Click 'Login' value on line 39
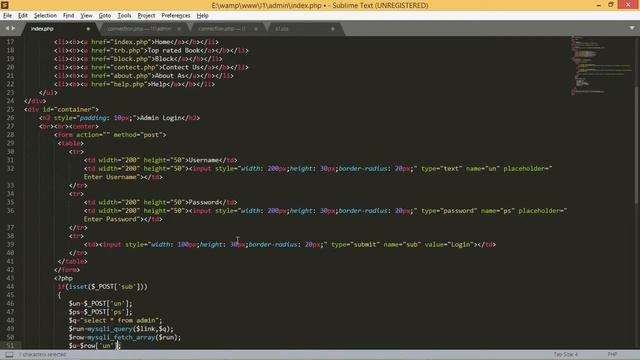 tap(460, 244)
